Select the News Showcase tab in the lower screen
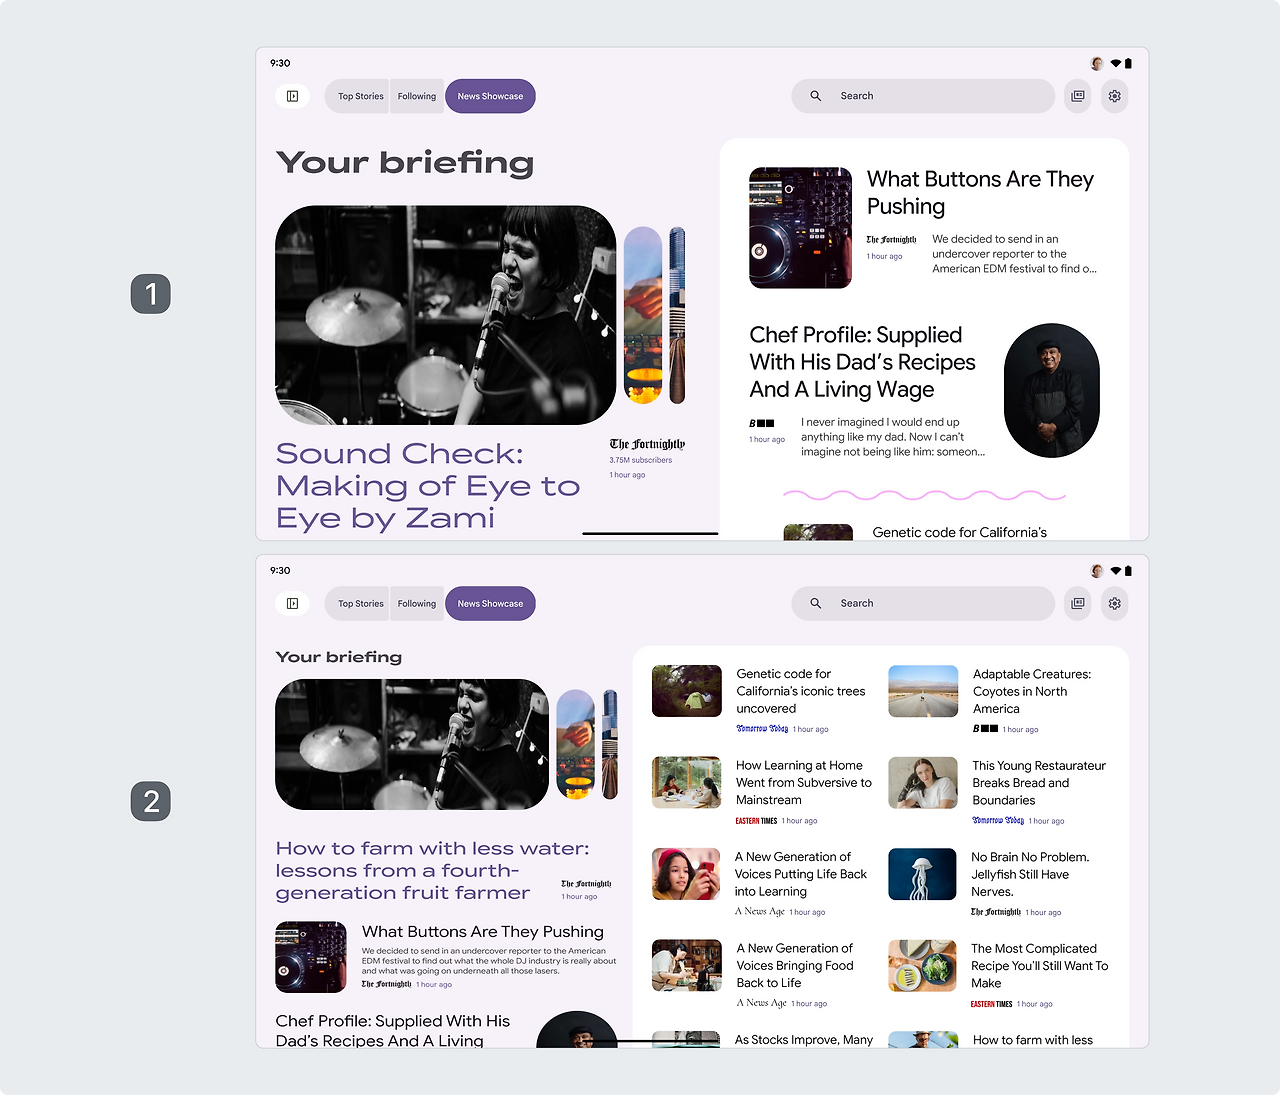The height and width of the screenshot is (1095, 1280). pyautogui.click(x=490, y=603)
